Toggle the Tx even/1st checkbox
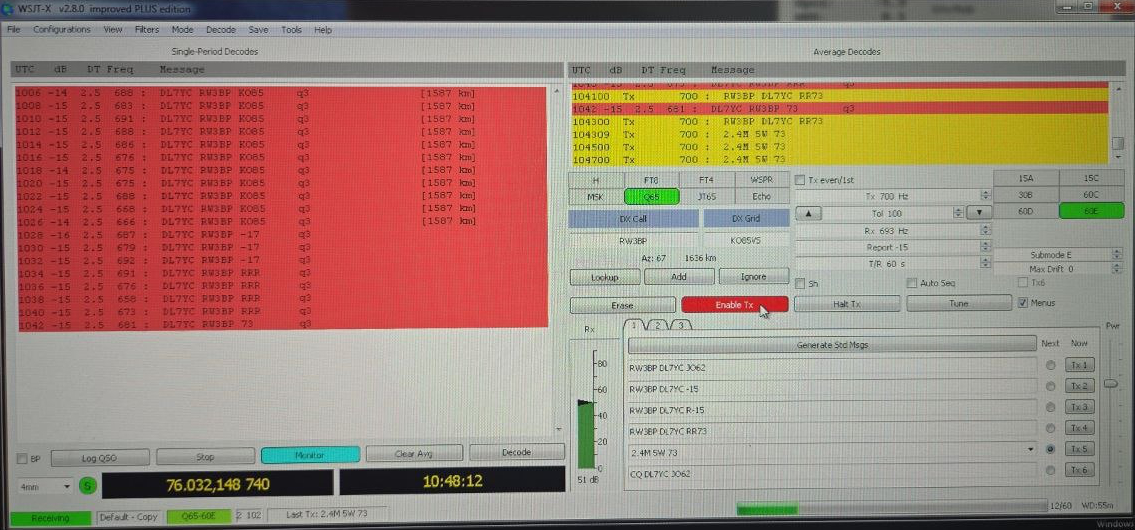The height and width of the screenshot is (530, 1135). 801,180
